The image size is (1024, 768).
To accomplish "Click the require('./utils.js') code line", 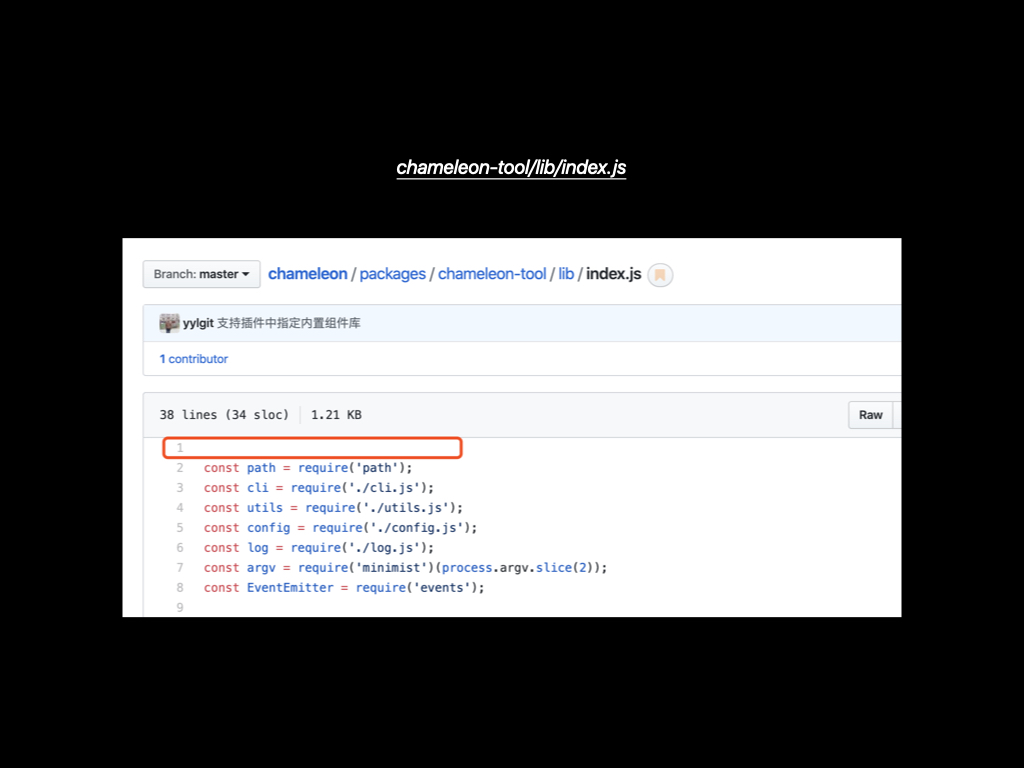I will (333, 508).
